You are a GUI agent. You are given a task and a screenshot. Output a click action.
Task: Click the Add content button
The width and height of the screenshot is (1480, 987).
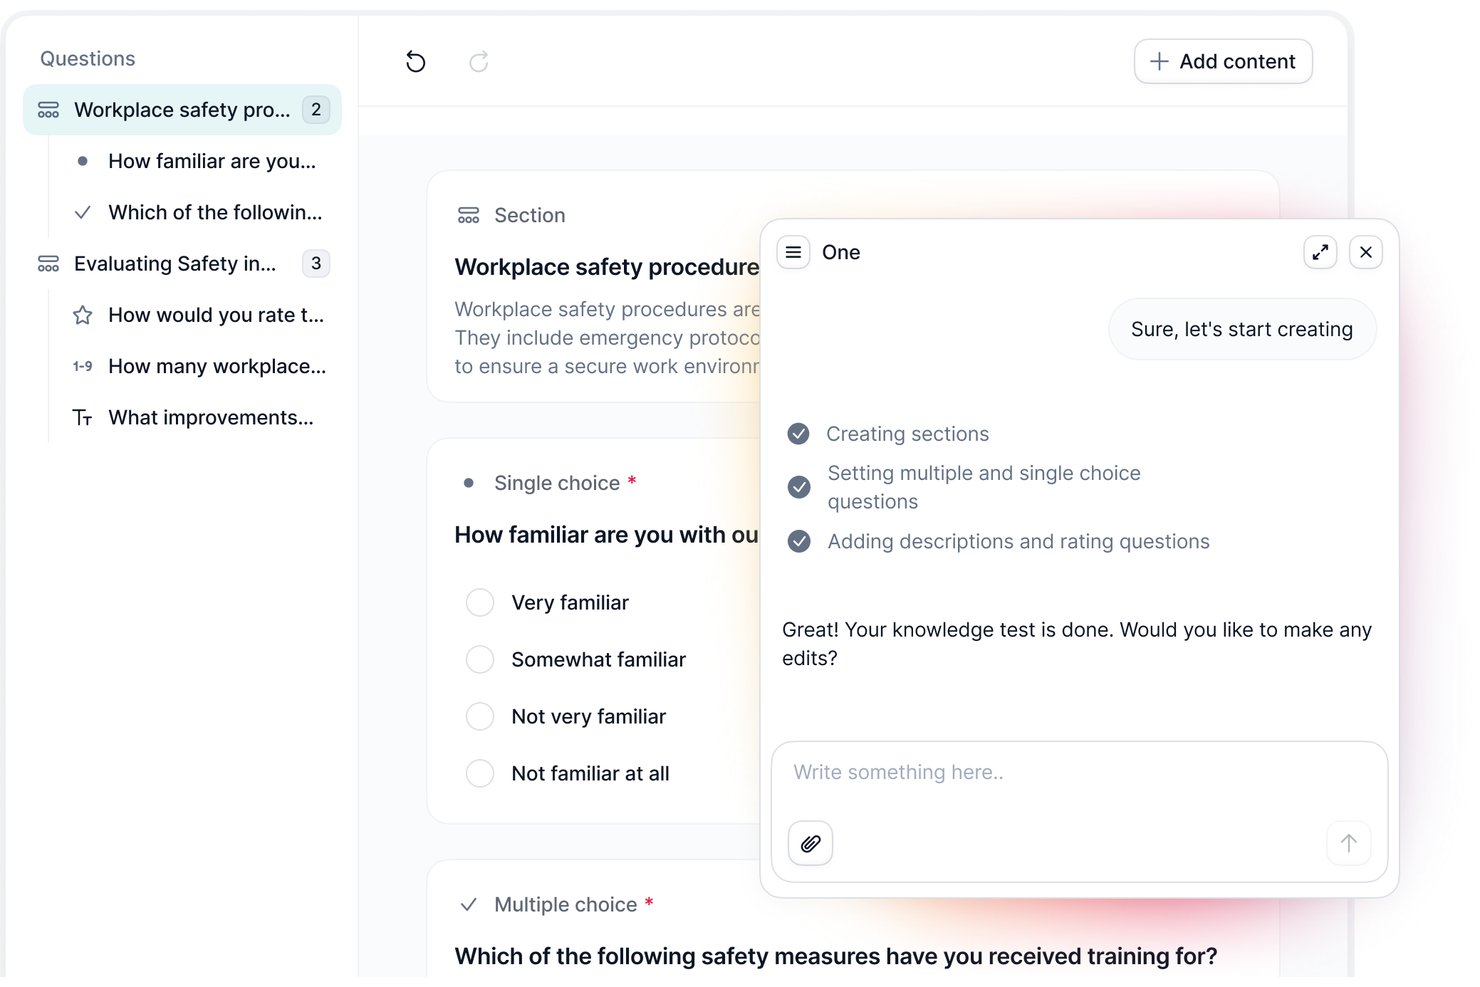pos(1223,61)
